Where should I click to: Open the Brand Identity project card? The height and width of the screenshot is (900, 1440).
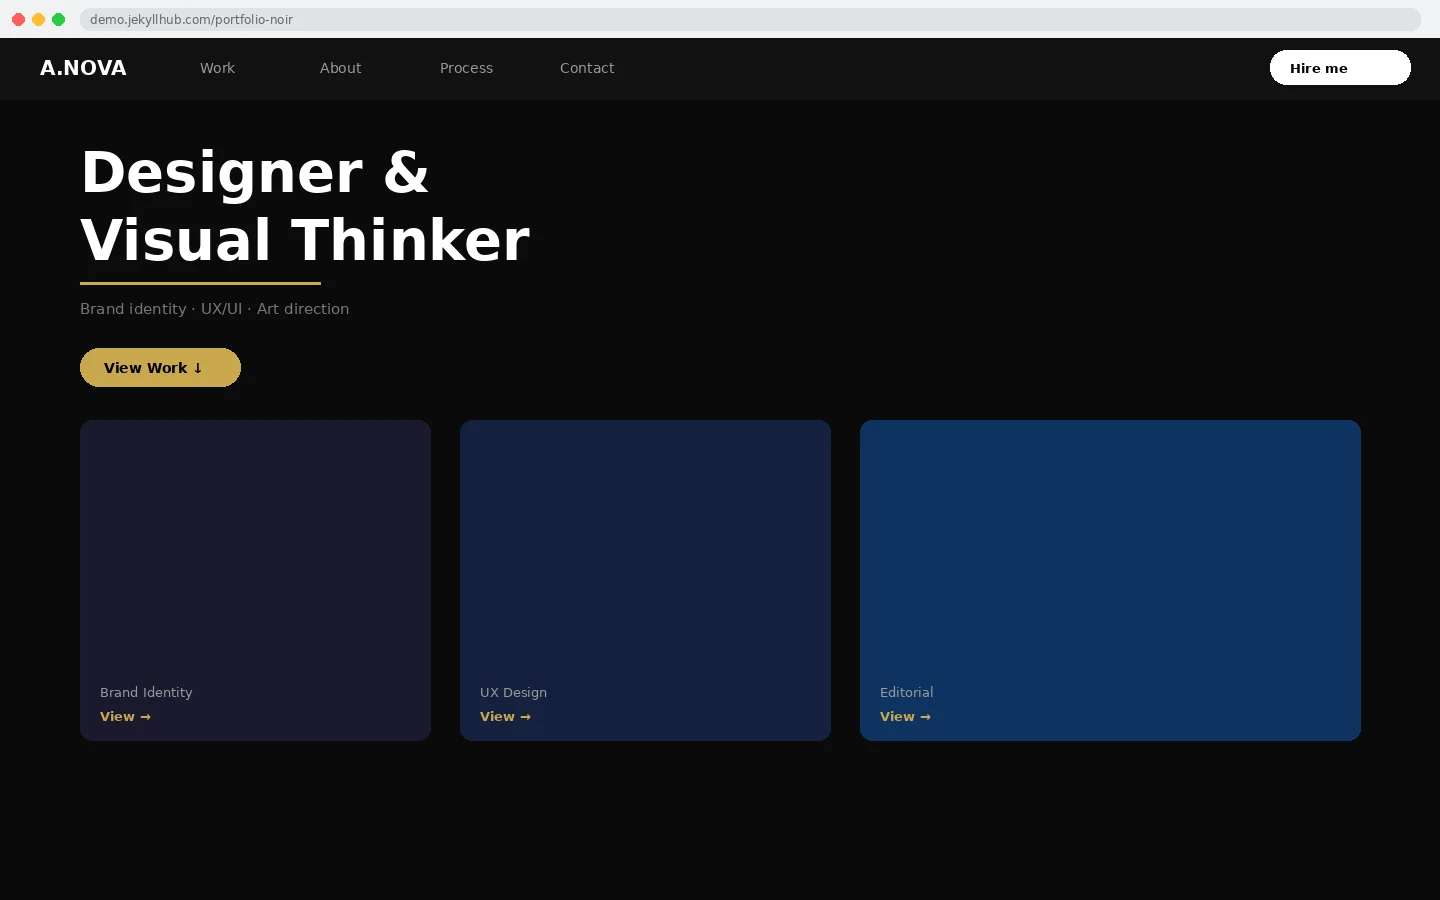[x=255, y=580]
